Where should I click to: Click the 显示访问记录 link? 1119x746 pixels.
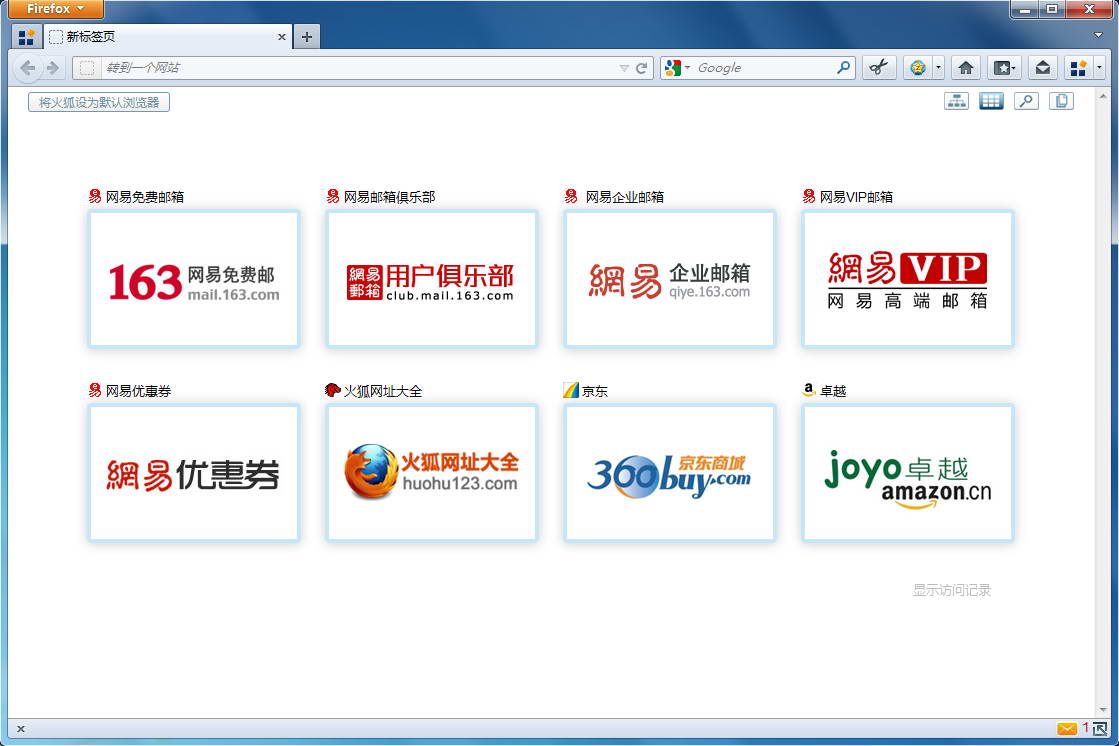[951, 590]
